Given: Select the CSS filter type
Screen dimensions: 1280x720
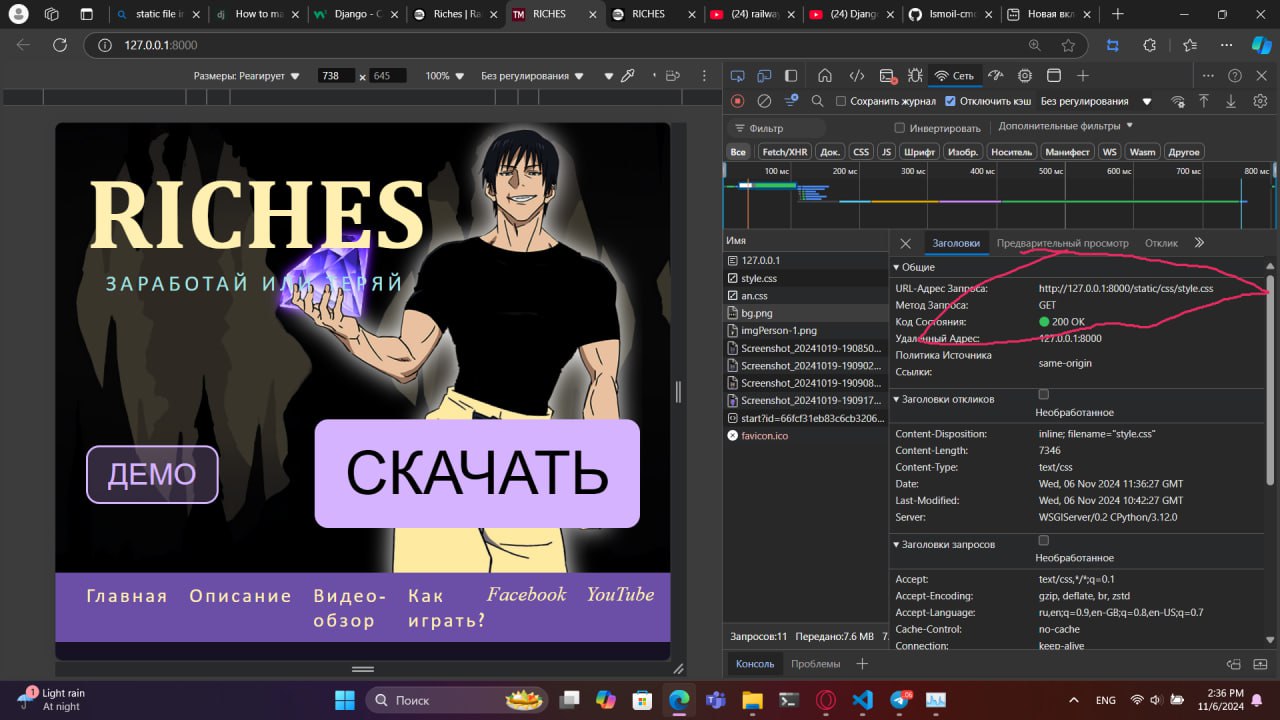Looking at the screenshot, I should (x=860, y=152).
